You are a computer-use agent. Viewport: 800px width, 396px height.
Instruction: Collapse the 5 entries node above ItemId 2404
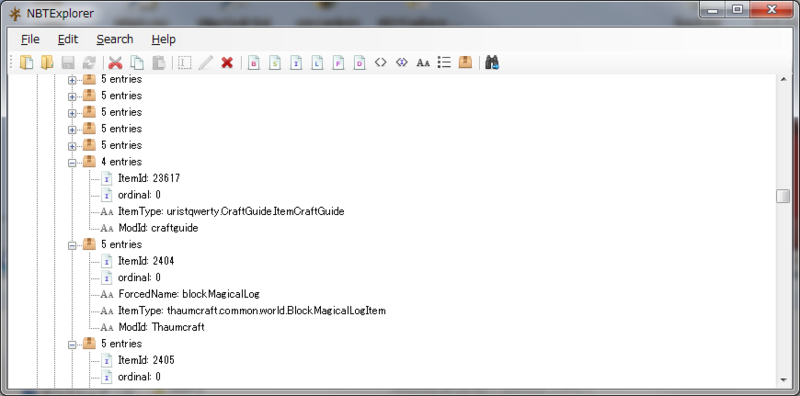[72, 245]
